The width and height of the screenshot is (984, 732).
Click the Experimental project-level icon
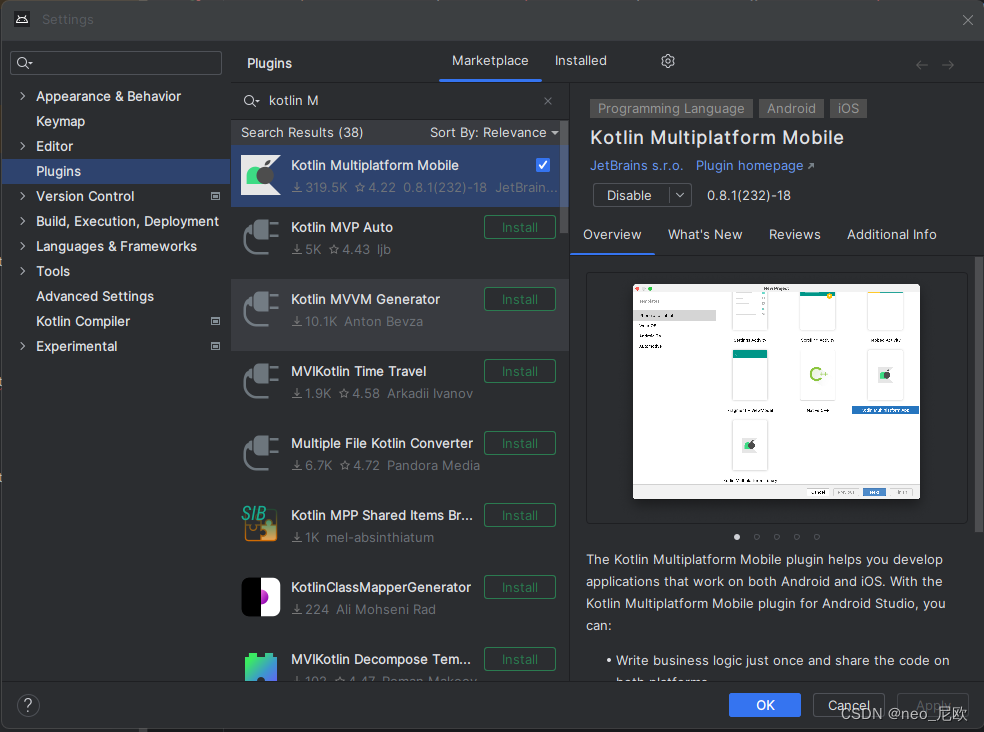tap(215, 346)
